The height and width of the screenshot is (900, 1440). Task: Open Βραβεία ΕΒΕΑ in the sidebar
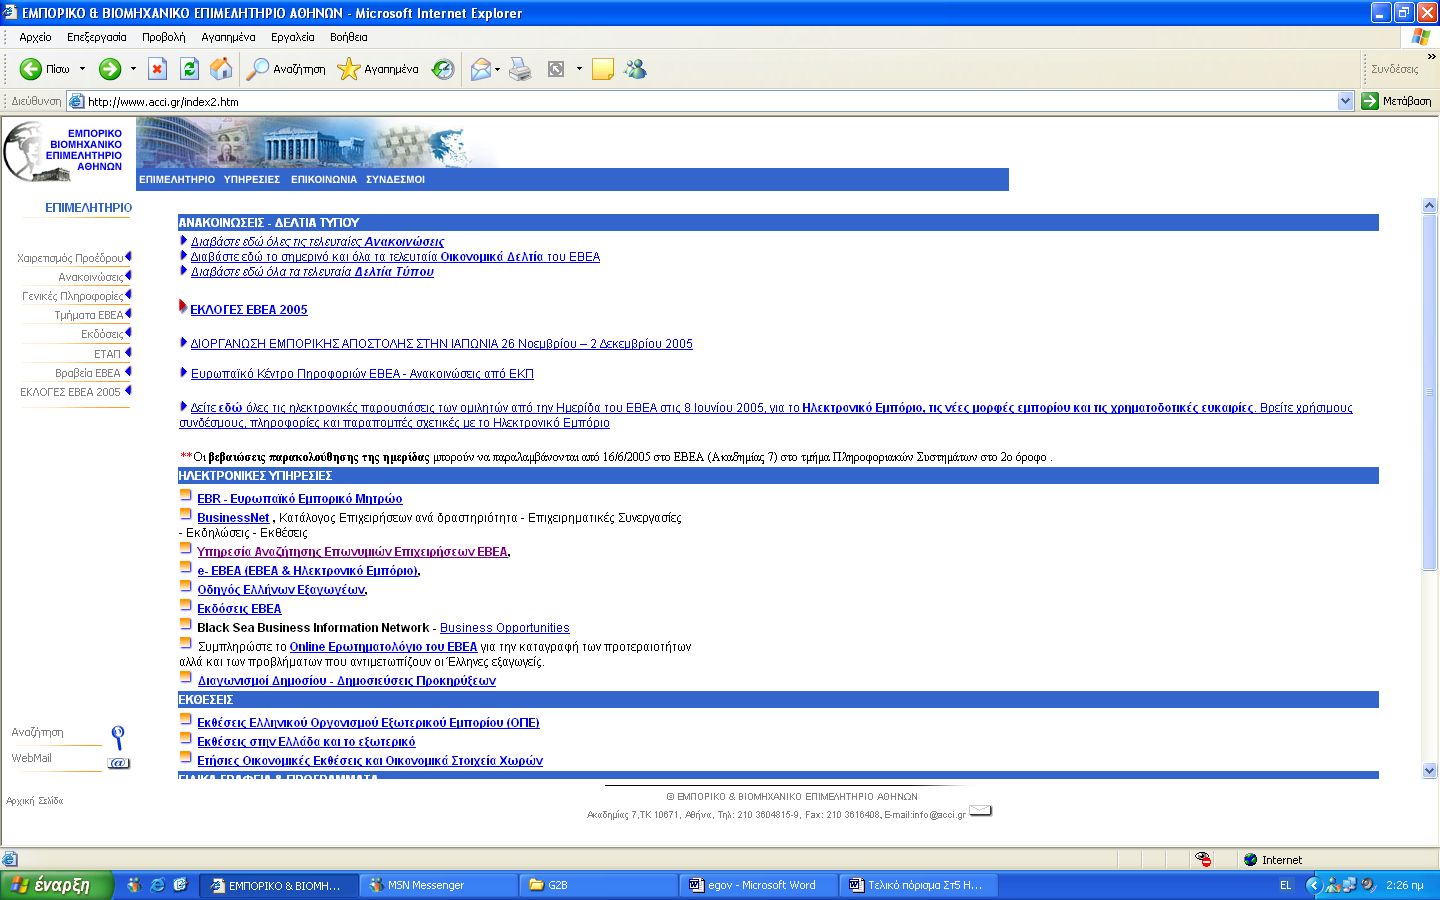coord(88,373)
